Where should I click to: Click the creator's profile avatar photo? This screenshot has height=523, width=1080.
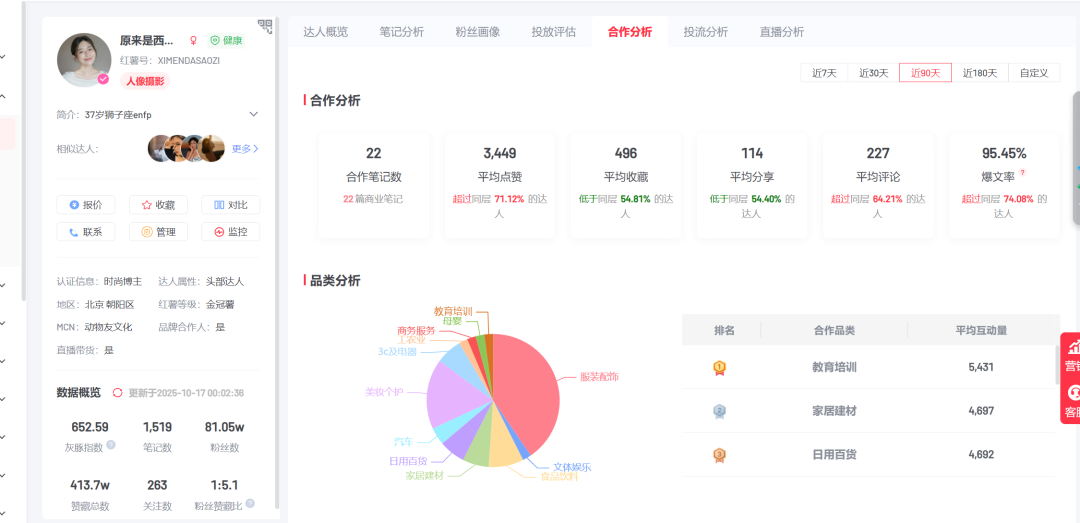(x=84, y=60)
